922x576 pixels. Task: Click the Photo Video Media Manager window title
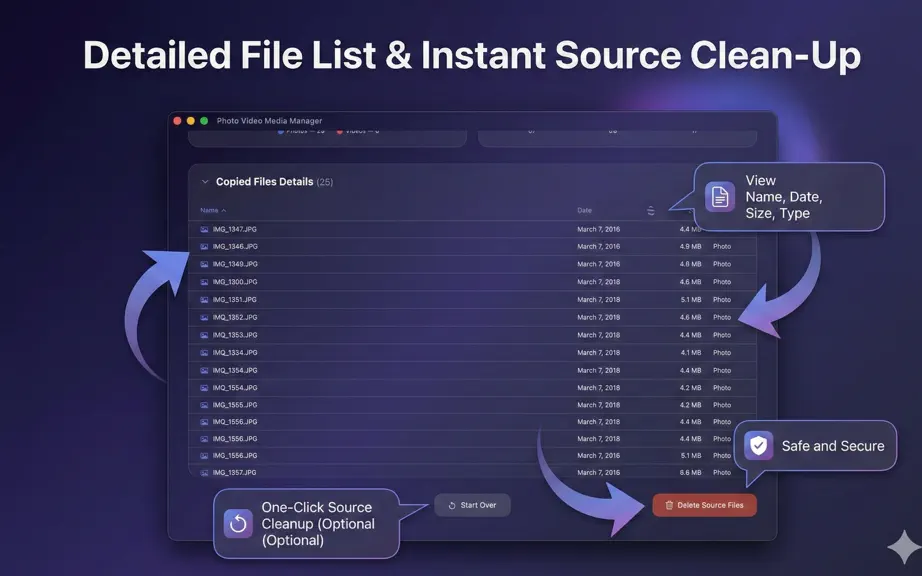269,121
